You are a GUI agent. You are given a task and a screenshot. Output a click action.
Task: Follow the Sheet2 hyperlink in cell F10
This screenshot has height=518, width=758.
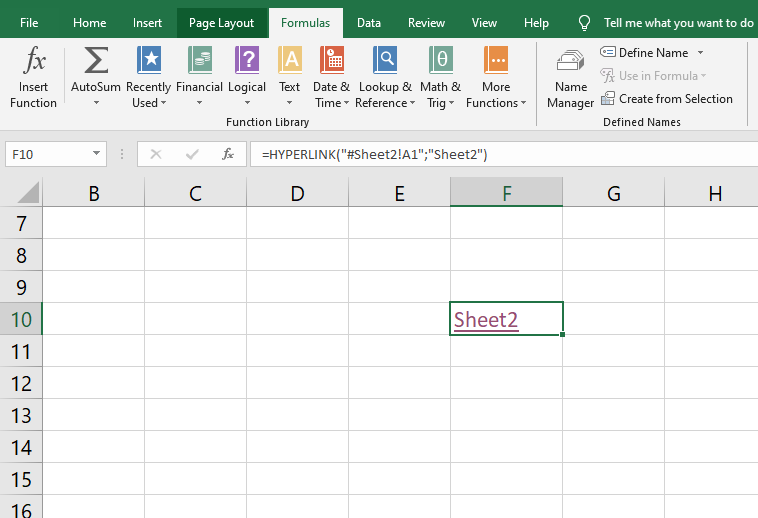[486, 320]
